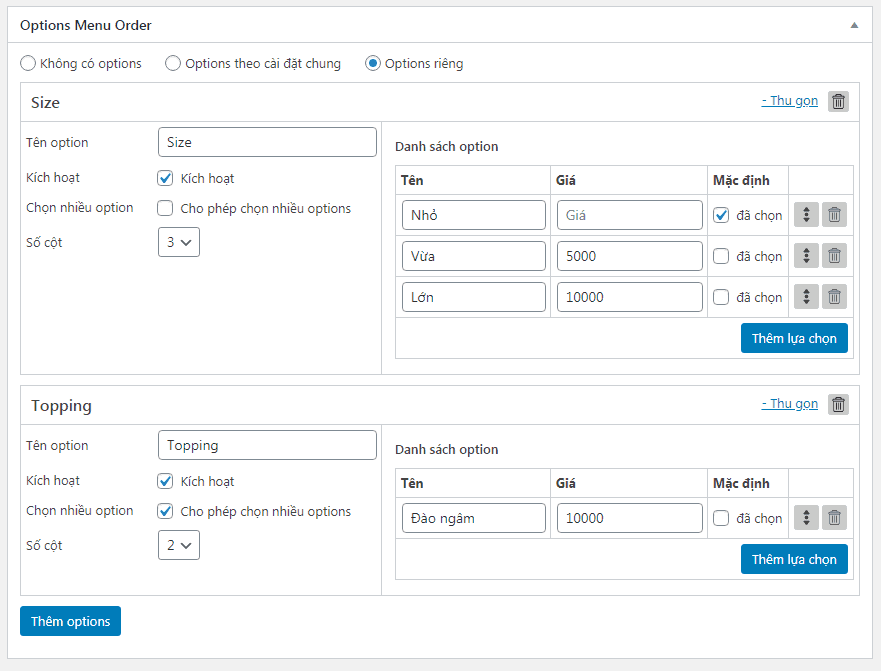Screen dimensions: 881x671
Task: Mark Vừa as default selected
Action: (x=721, y=256)
